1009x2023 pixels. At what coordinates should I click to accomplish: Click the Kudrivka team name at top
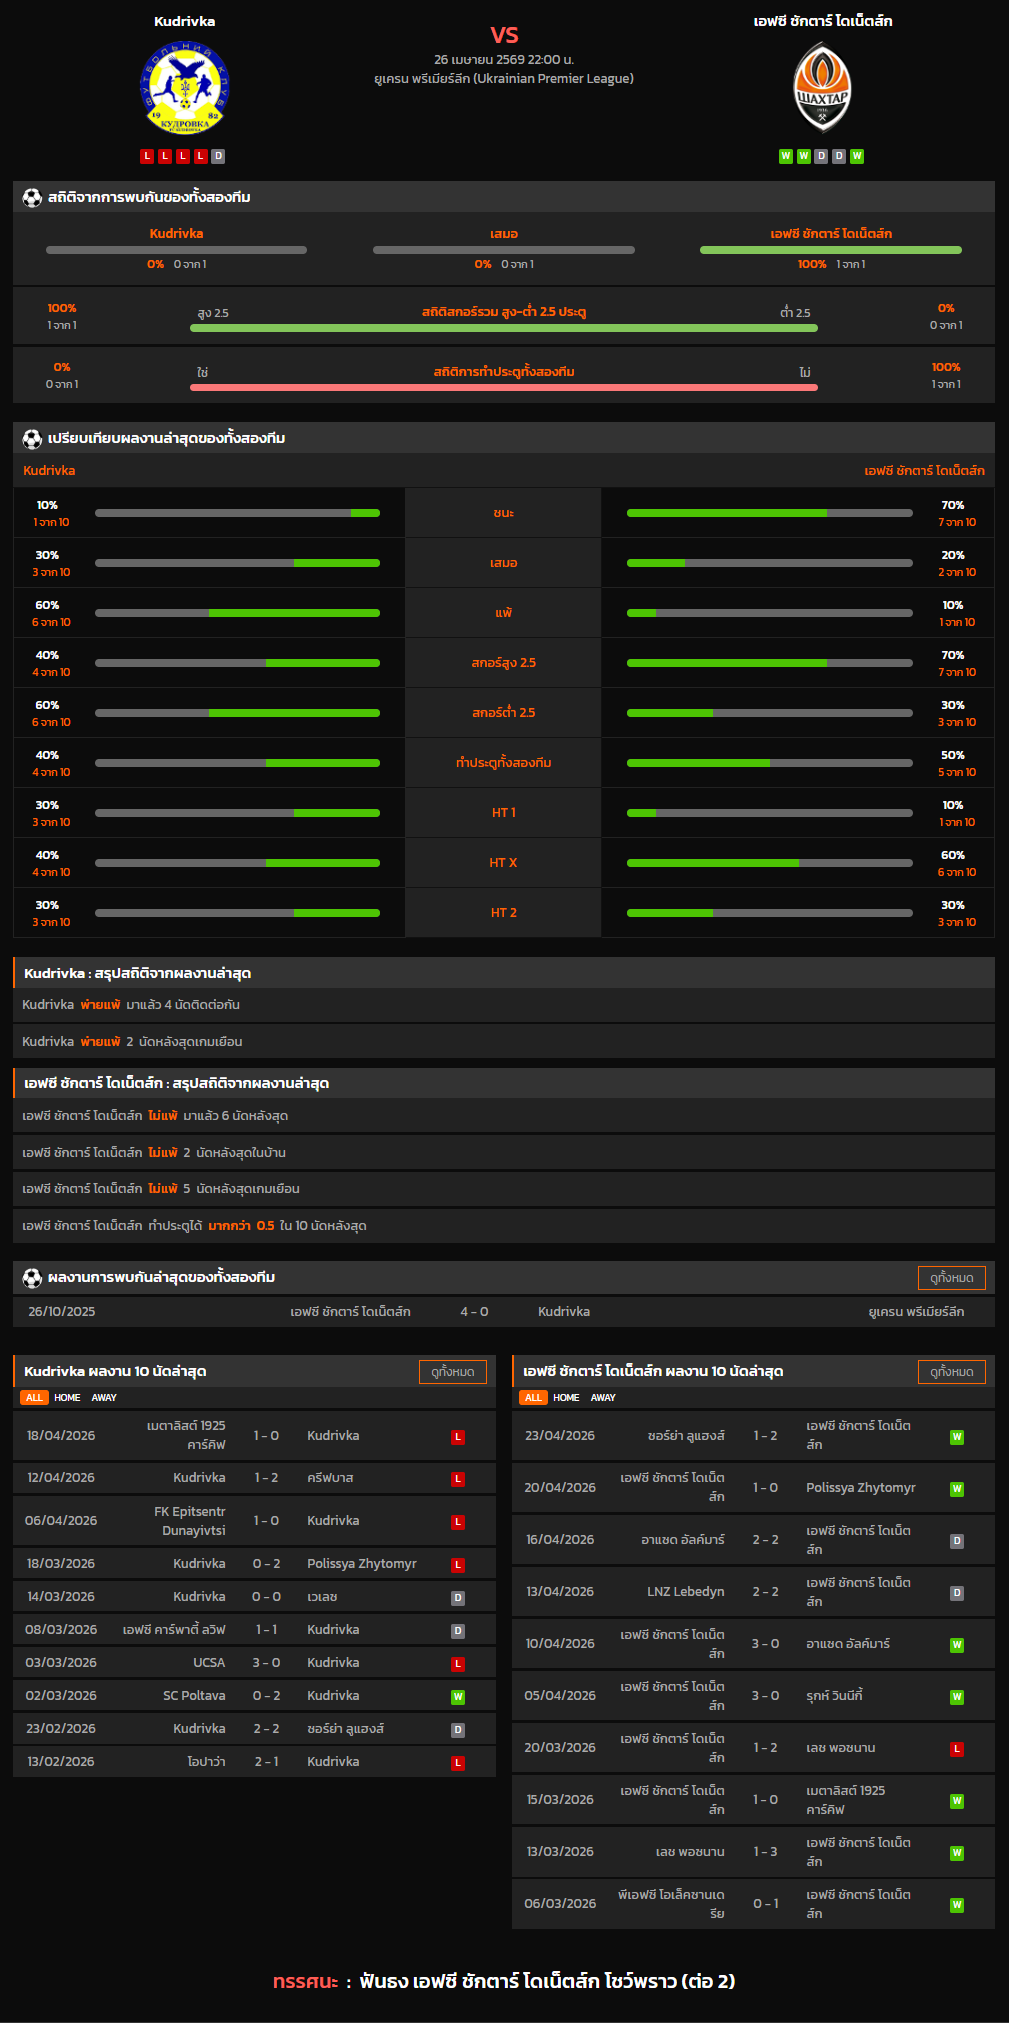point(184,21)
